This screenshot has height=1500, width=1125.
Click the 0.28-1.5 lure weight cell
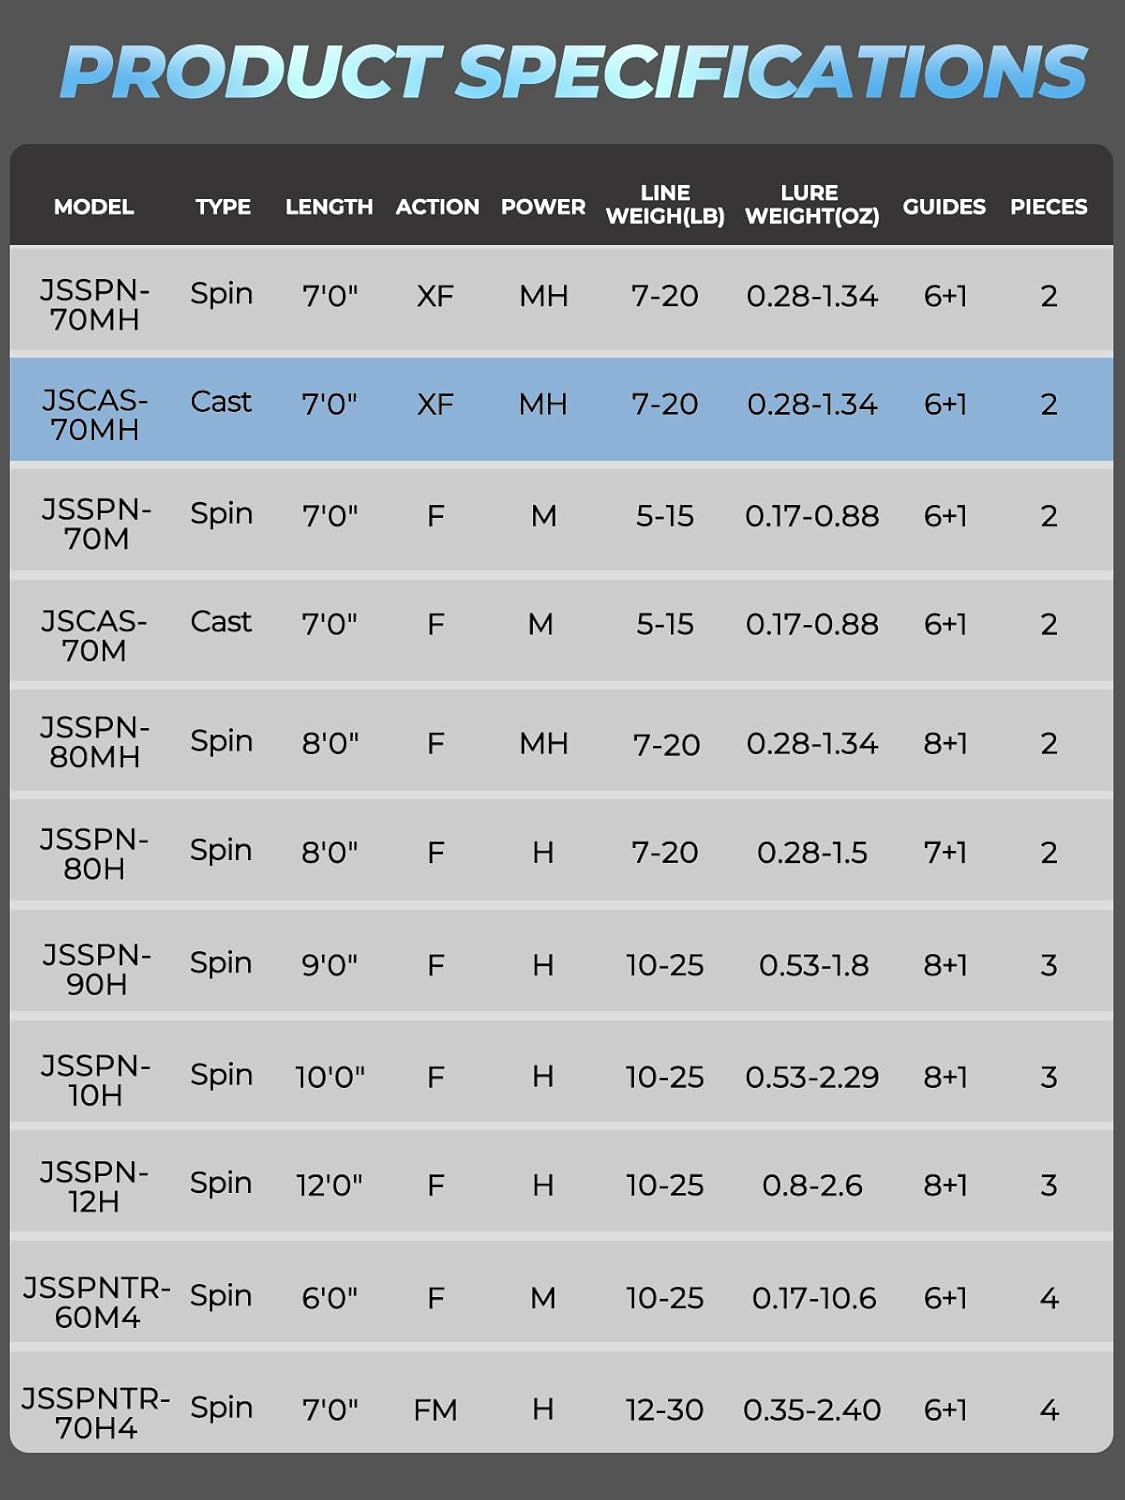coord(812,853)
